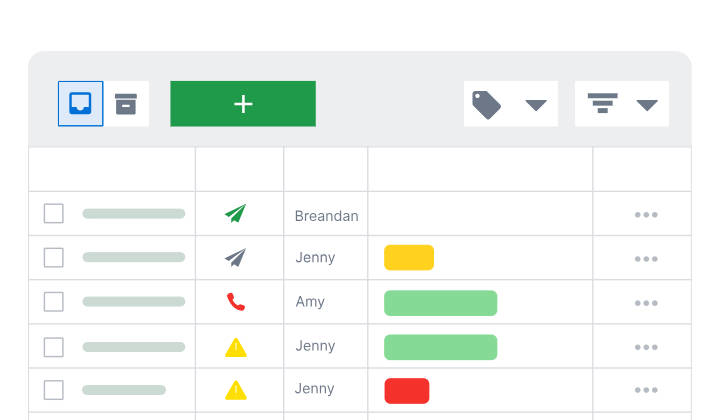Tick the checkbox in Breandan's row
Viewport: 720px width, 420px height.
[54, 213]
